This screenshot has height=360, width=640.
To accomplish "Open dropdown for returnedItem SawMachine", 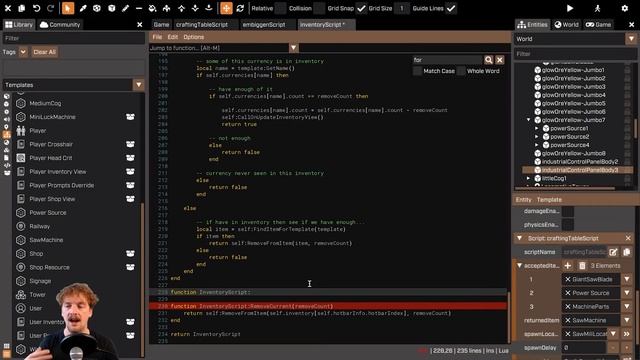I will (627, 320).
